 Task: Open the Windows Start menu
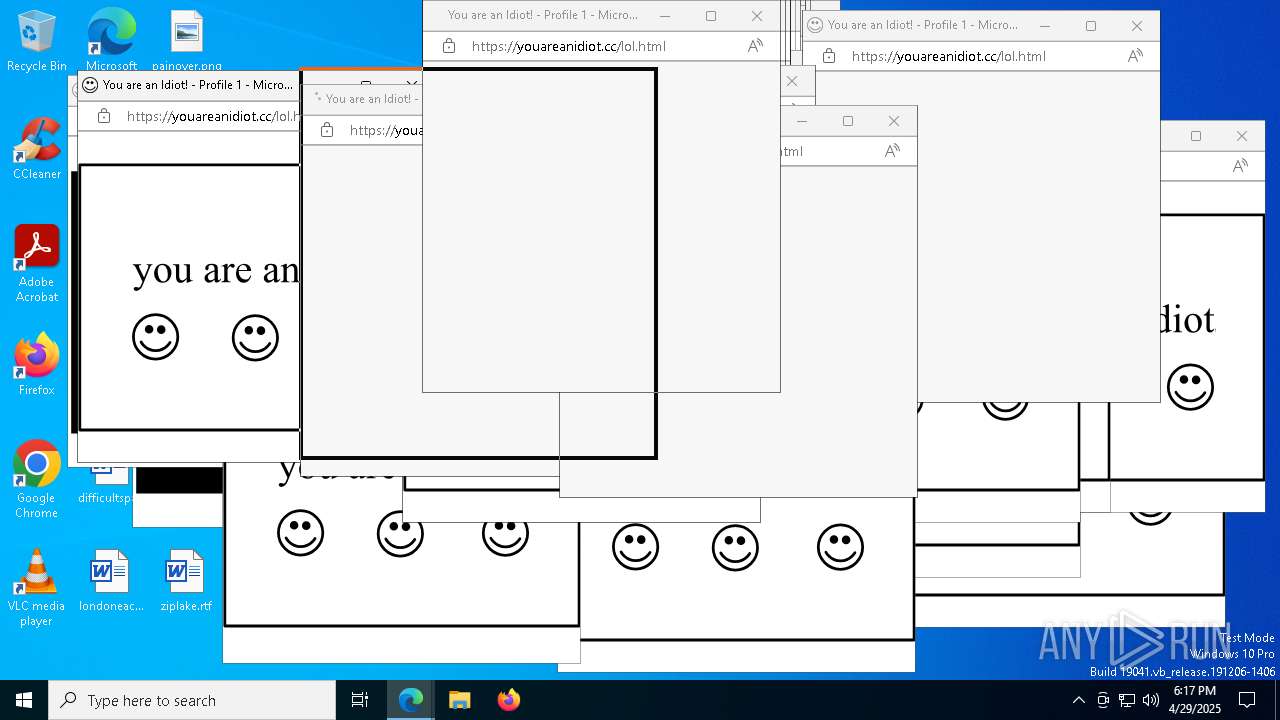[x=24, y=700]
